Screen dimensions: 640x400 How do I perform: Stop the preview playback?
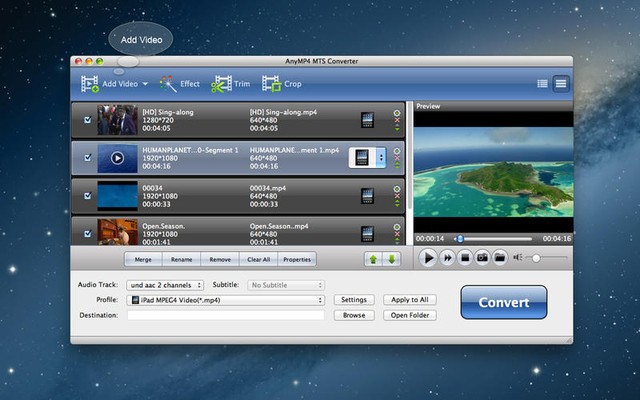pos(465,257)
